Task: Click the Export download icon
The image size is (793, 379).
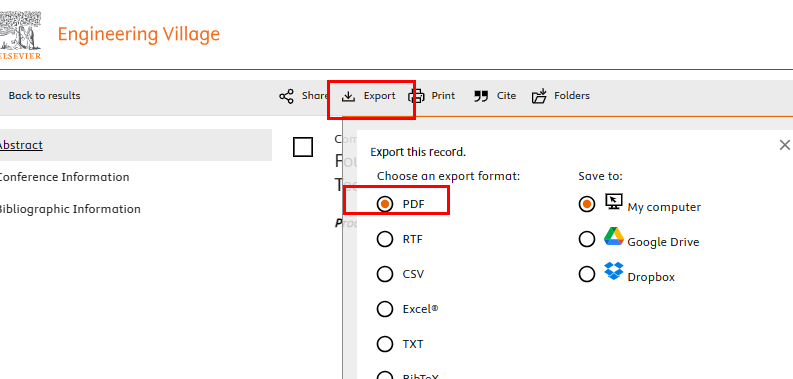Action: [x=348, y=96]
